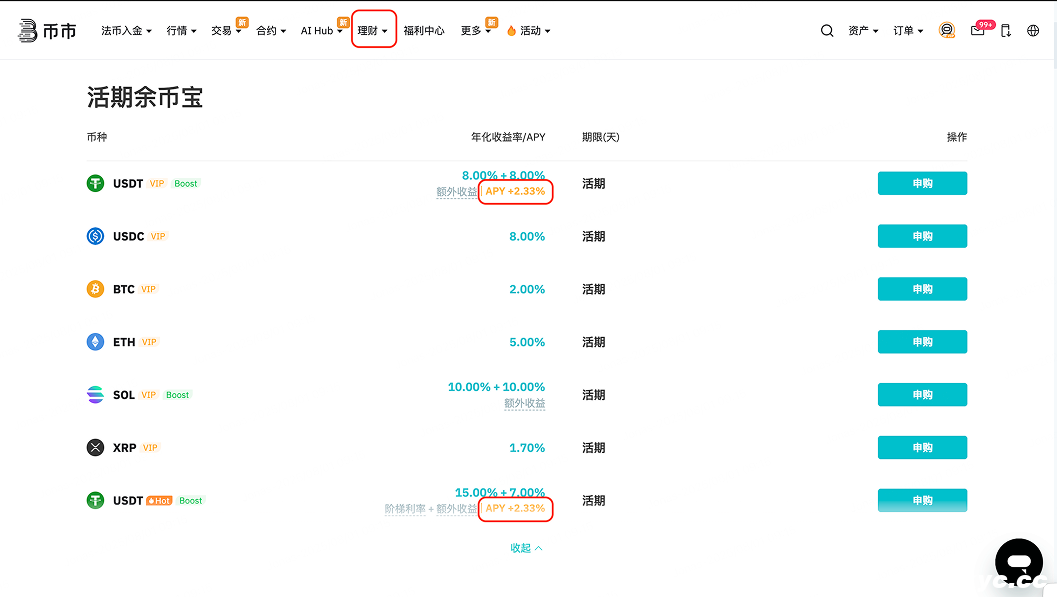Click the 币市 logo in the header
The height and width of the screenshot is (597, 1057).
[x=47, y=31]
